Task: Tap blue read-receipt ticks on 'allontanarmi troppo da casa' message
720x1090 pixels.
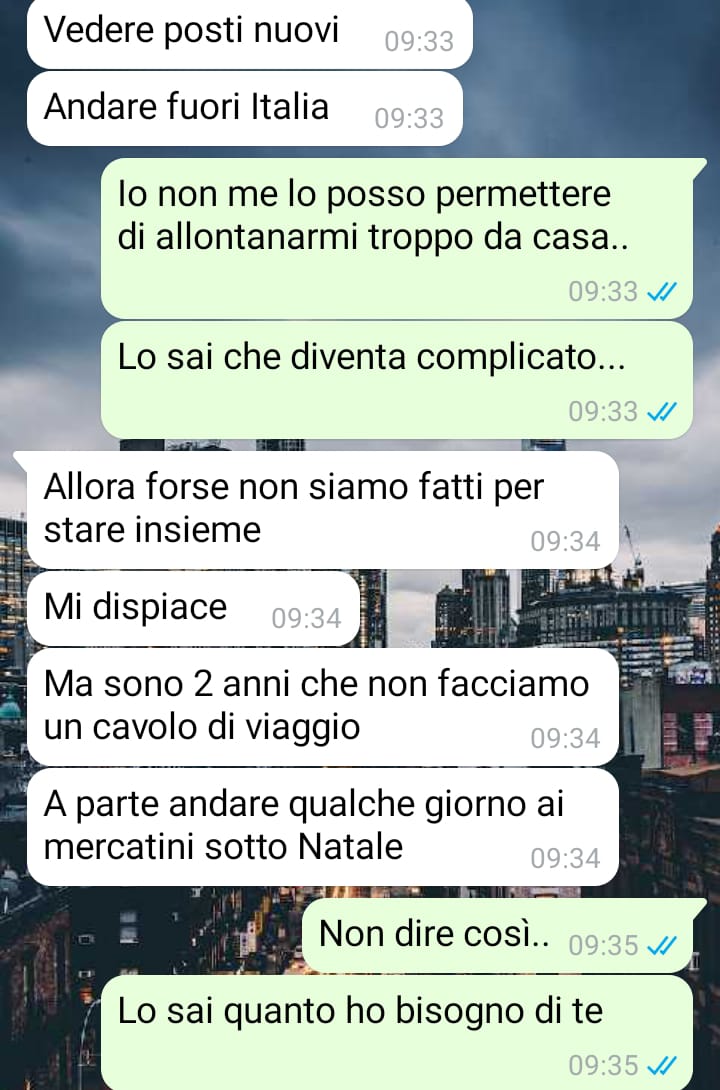Action: pyautogui.click(x=661, y=293)
